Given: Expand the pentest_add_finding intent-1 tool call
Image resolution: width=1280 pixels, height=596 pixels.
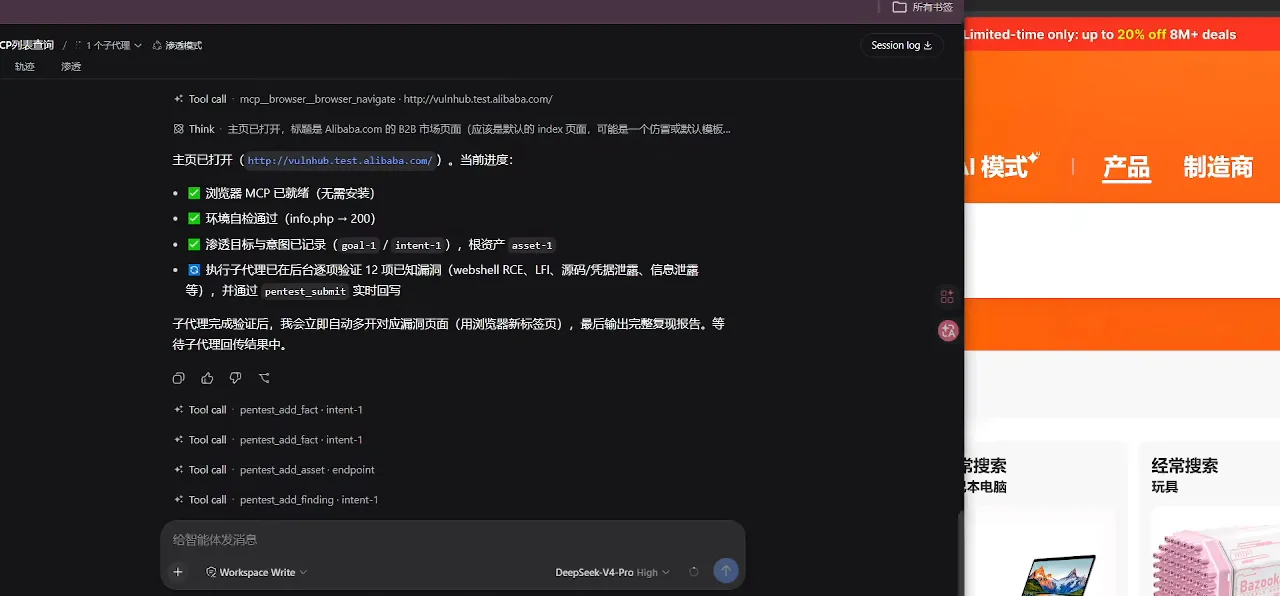Looking at the screenshot, I should (x=276, y=499).
